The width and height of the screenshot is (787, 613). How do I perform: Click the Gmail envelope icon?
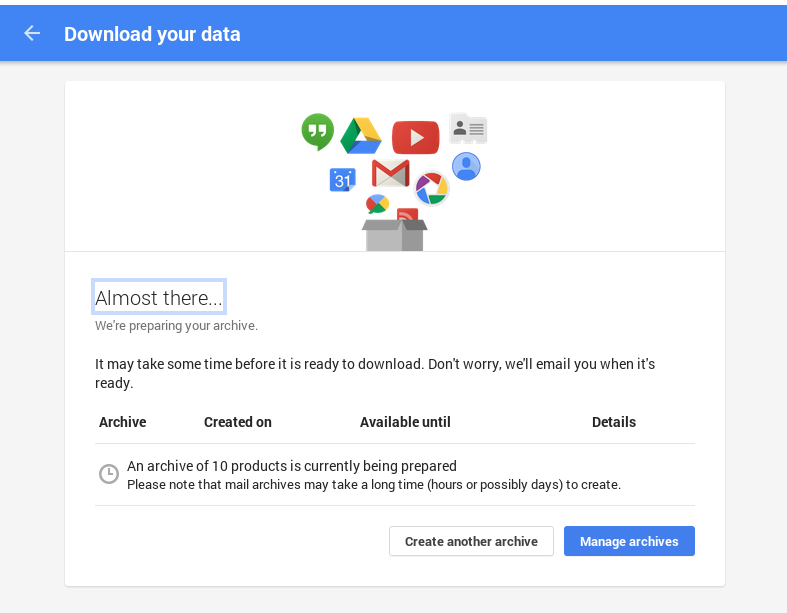pos(390,173)
